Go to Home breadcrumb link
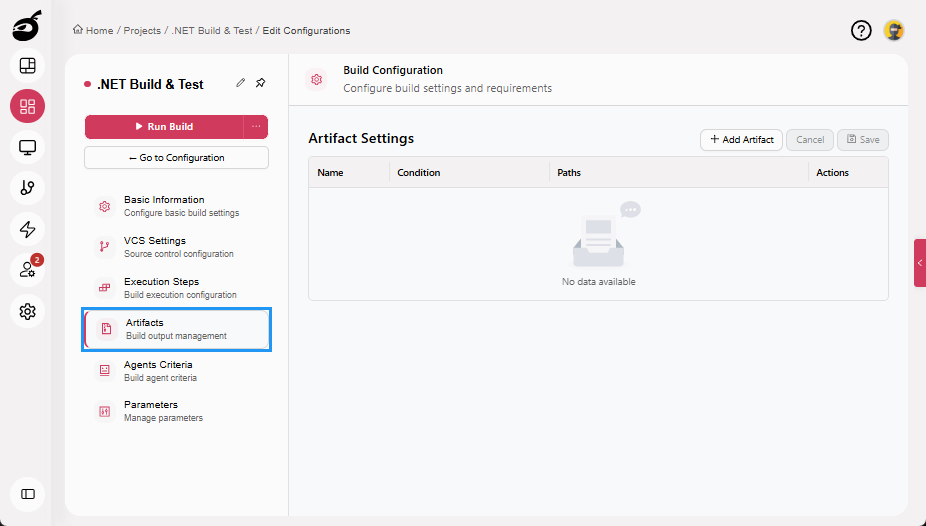The image size is (926, 526). click(x=99, y=31)
